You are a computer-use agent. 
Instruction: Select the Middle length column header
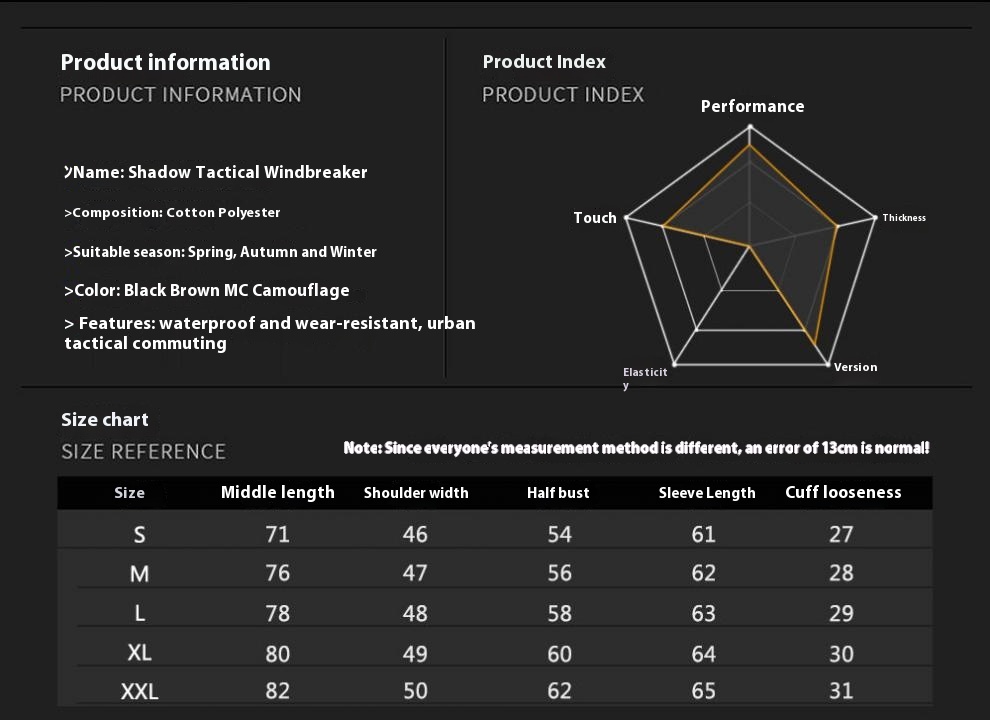(277, 492)
